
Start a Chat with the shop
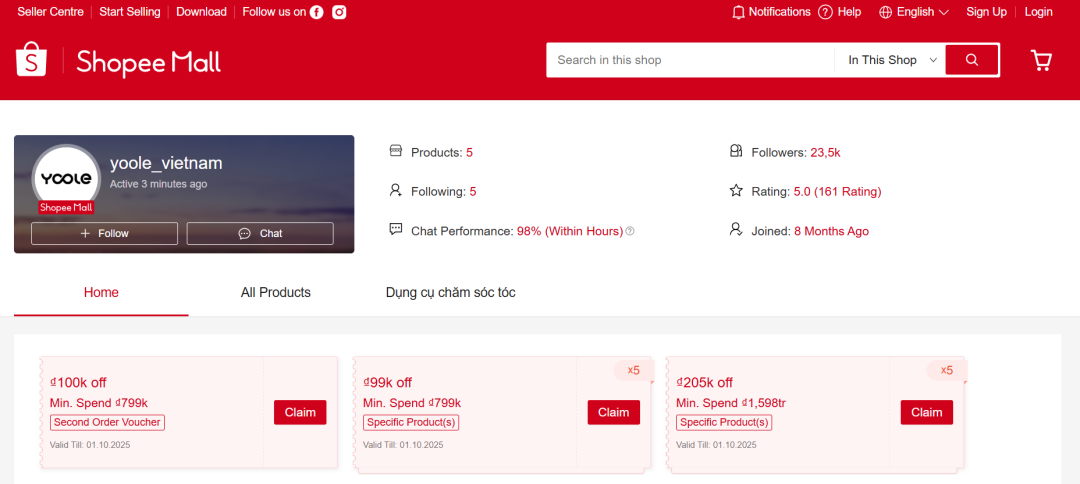click(260, 233)
